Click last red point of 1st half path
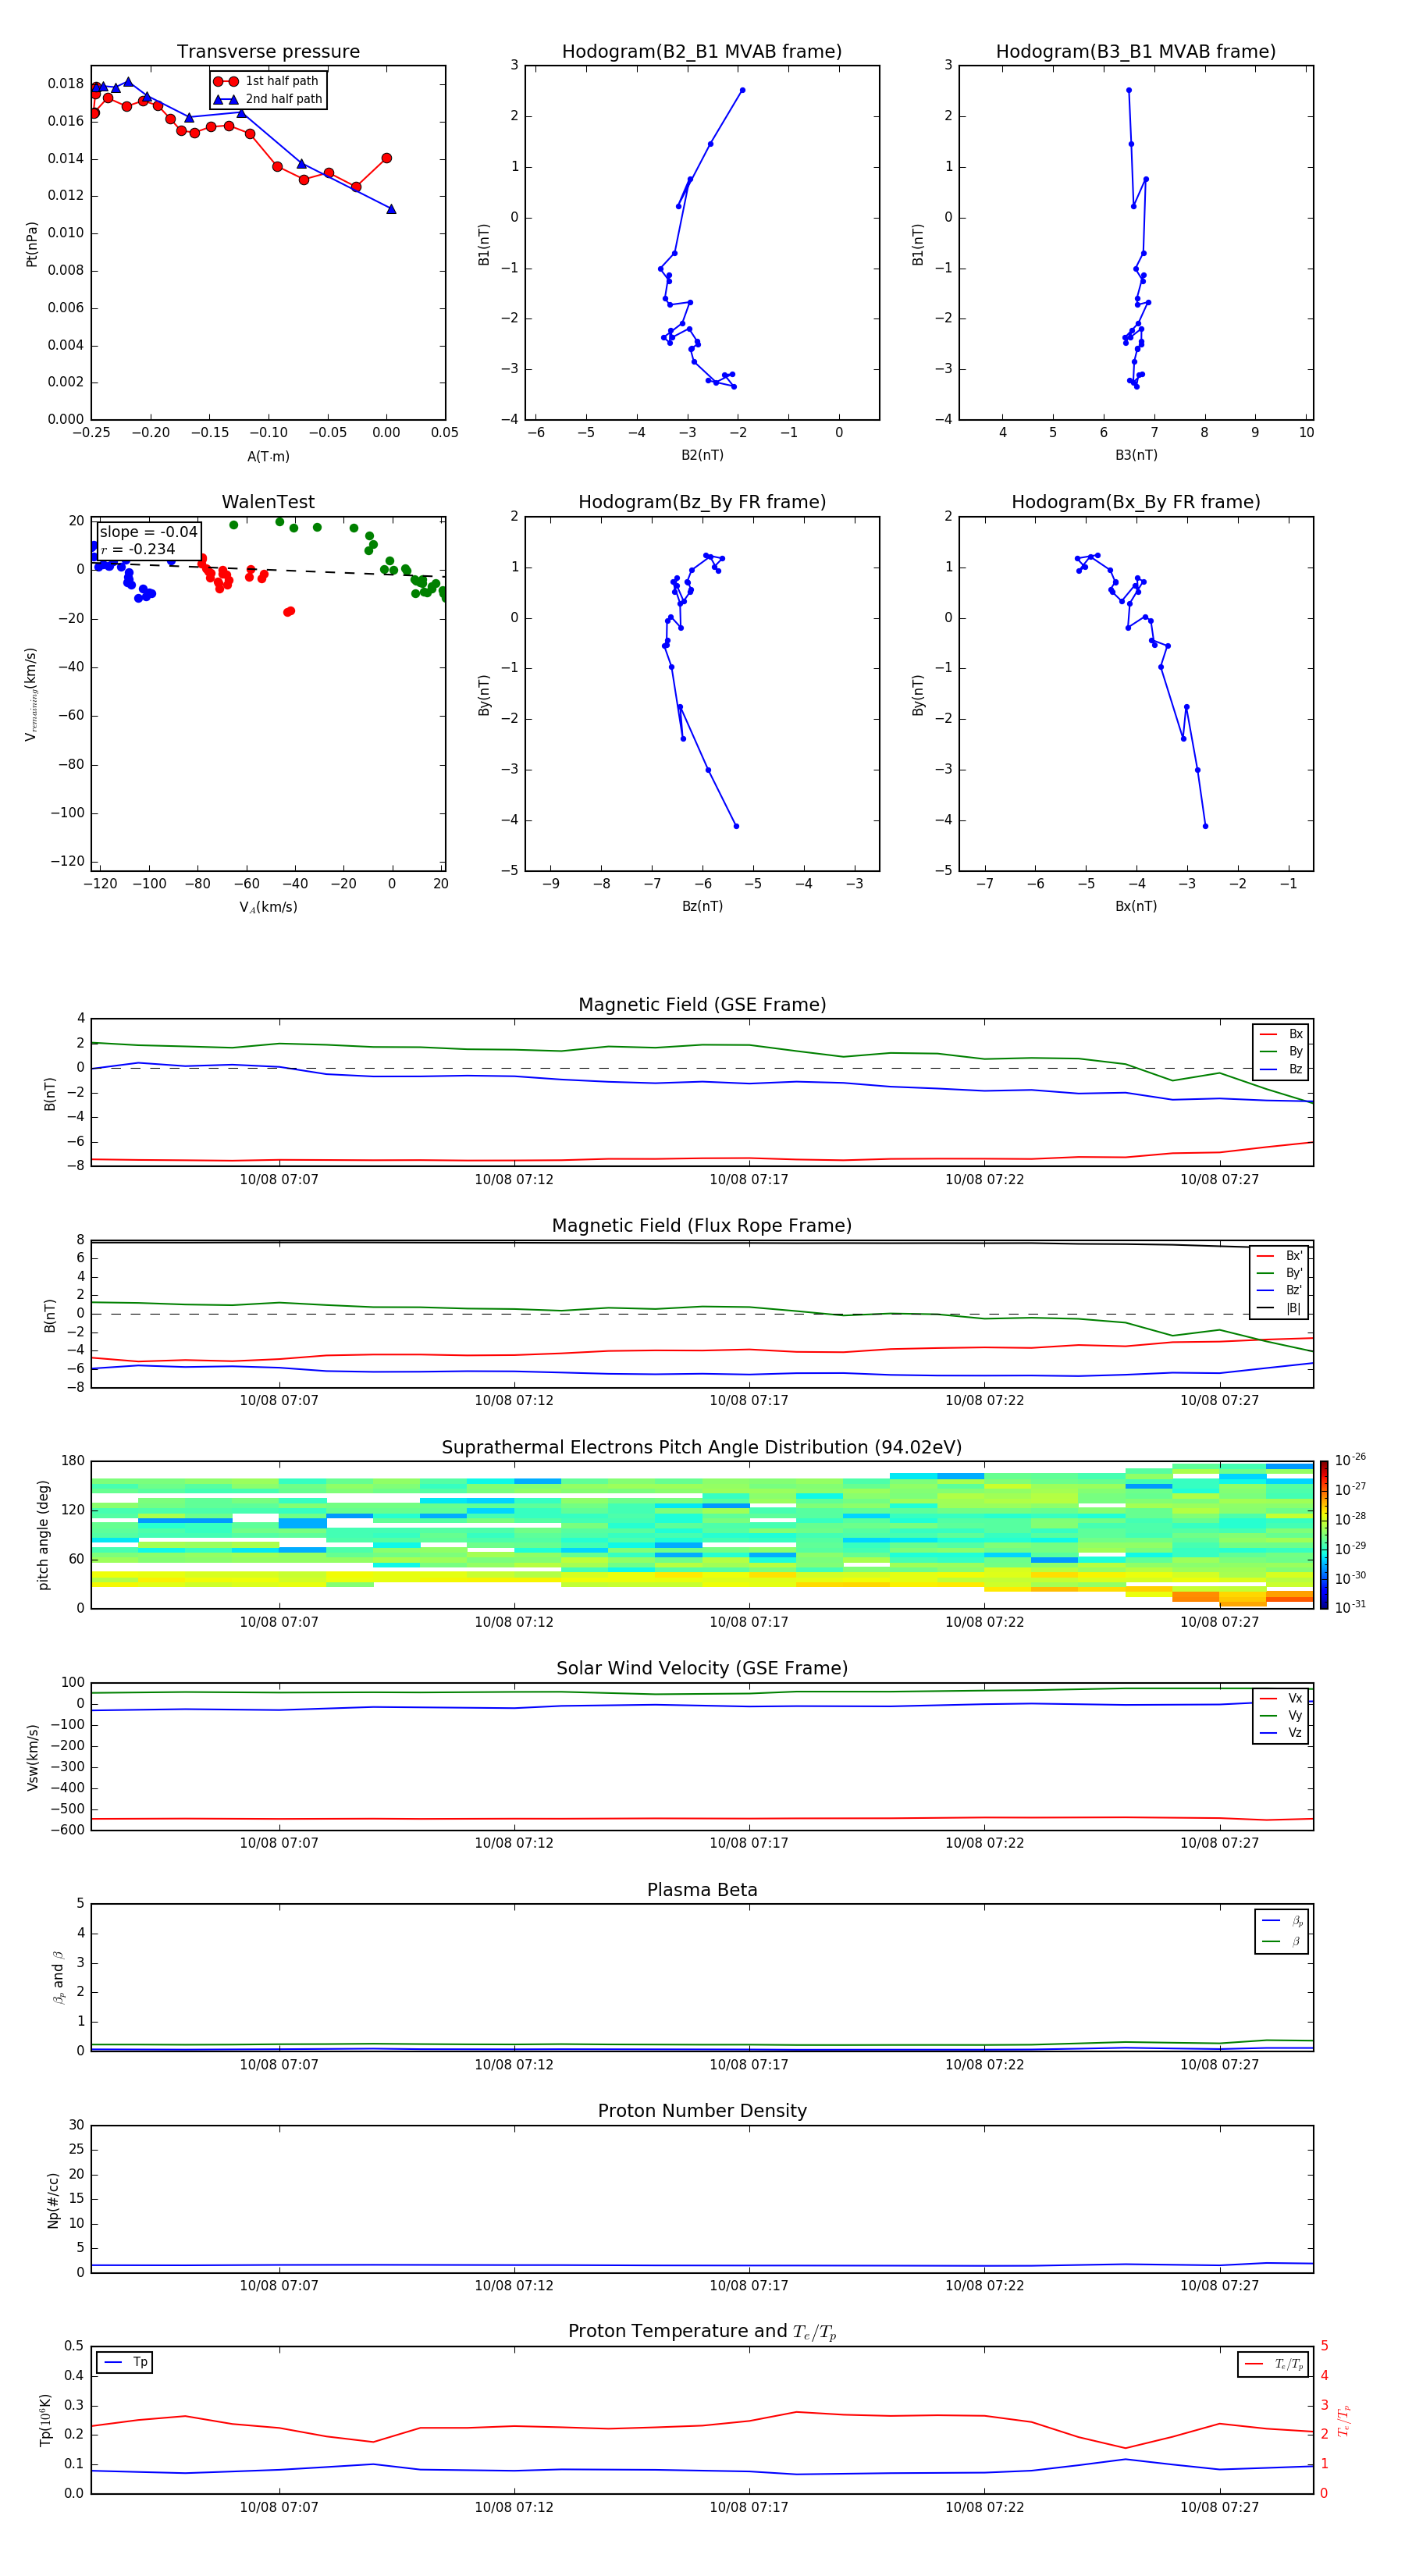This screenshot has width=1405, height=2576. 386,158
